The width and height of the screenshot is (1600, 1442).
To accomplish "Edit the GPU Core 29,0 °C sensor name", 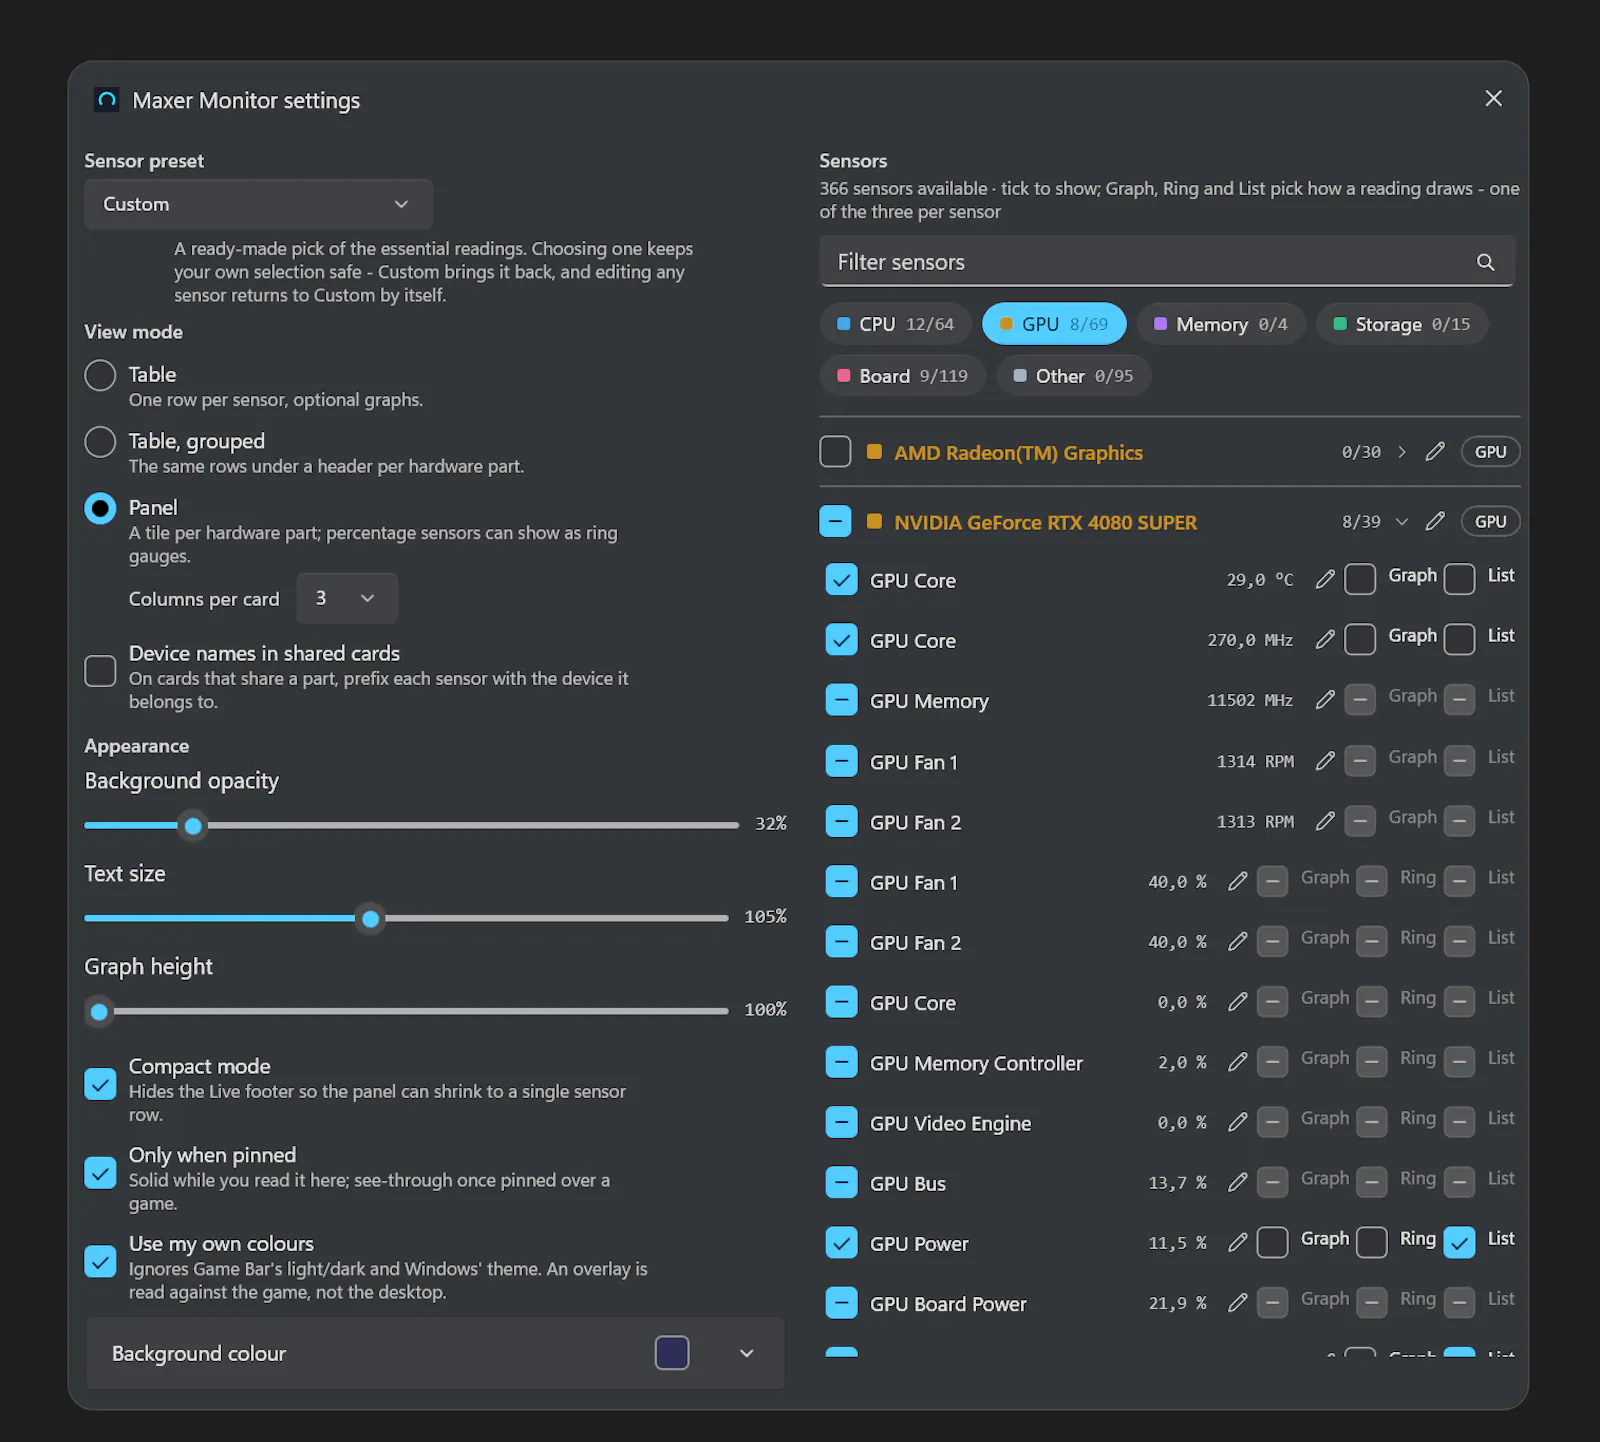I will pos(1325,580).
